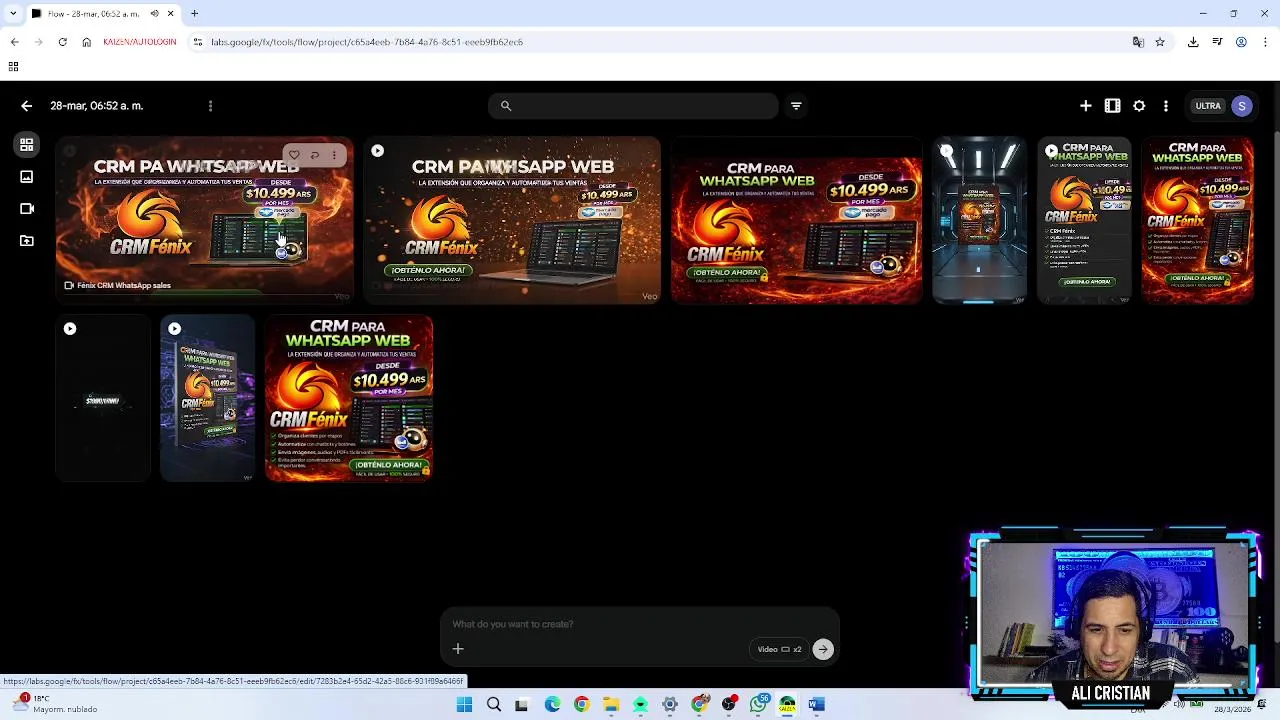The width and height of the screenshot is (1280, 720).
Task: Click the reuse arrow on the first thumbnail
Action: click(314, 155)
